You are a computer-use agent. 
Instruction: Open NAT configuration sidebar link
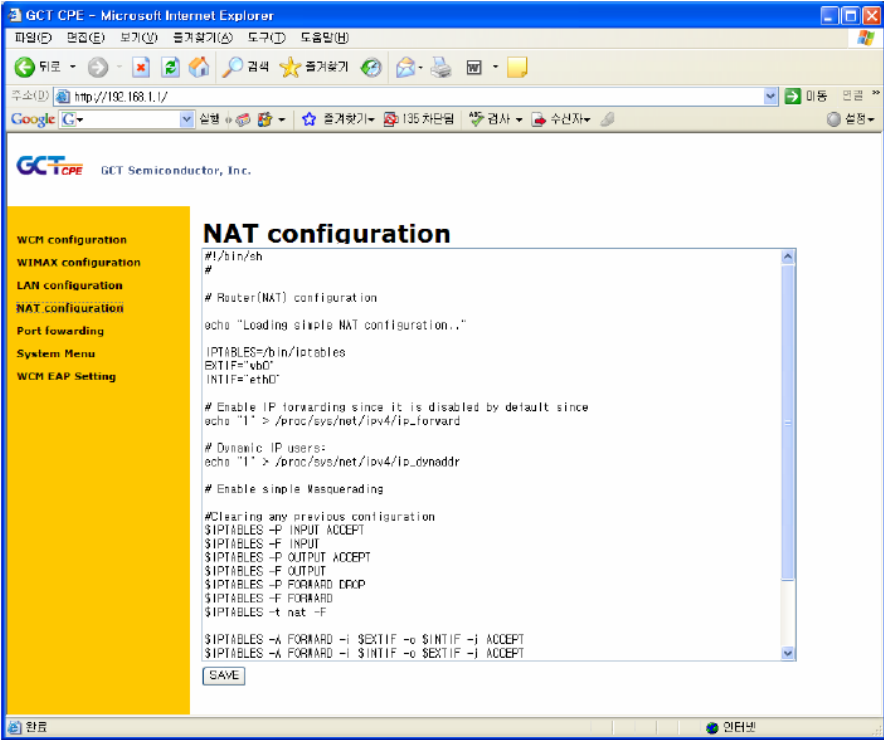pyautogui.click(x=70, y=308)
